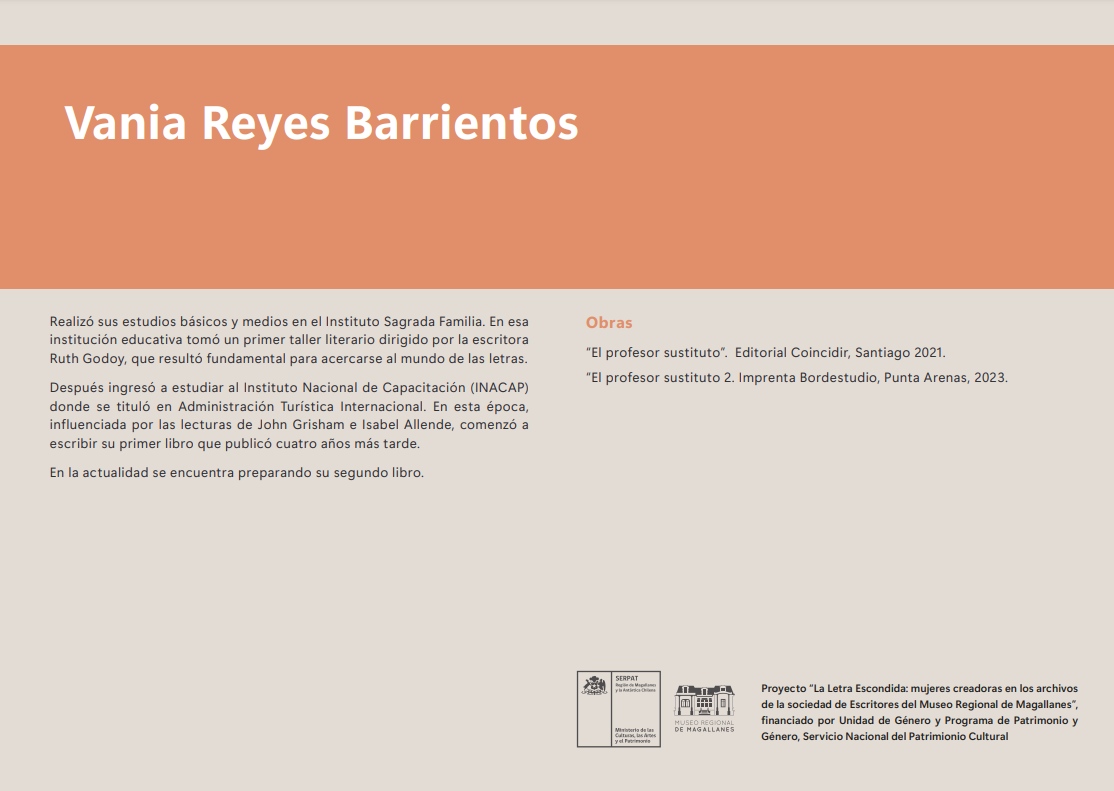Screen dimensions: 1114x791
Task: Click the Vania Reyes Barrientos title
Action: tap(322, 124)
